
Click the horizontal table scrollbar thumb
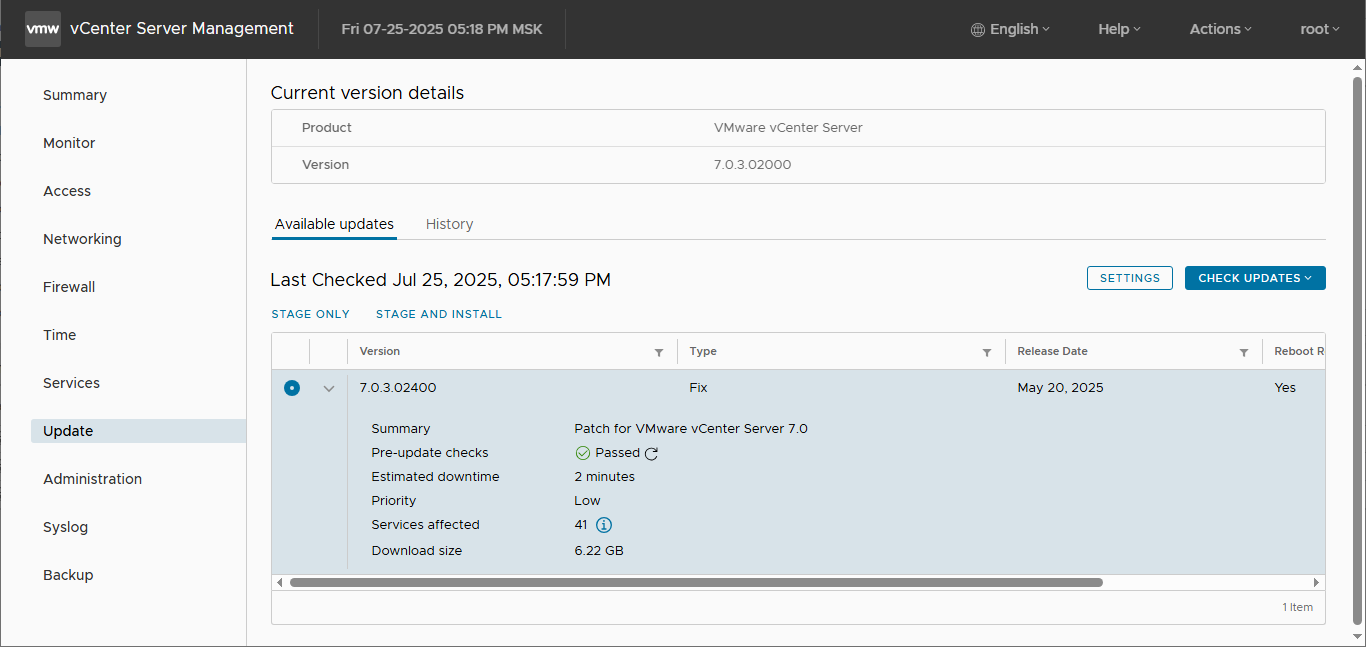[696, 582]
